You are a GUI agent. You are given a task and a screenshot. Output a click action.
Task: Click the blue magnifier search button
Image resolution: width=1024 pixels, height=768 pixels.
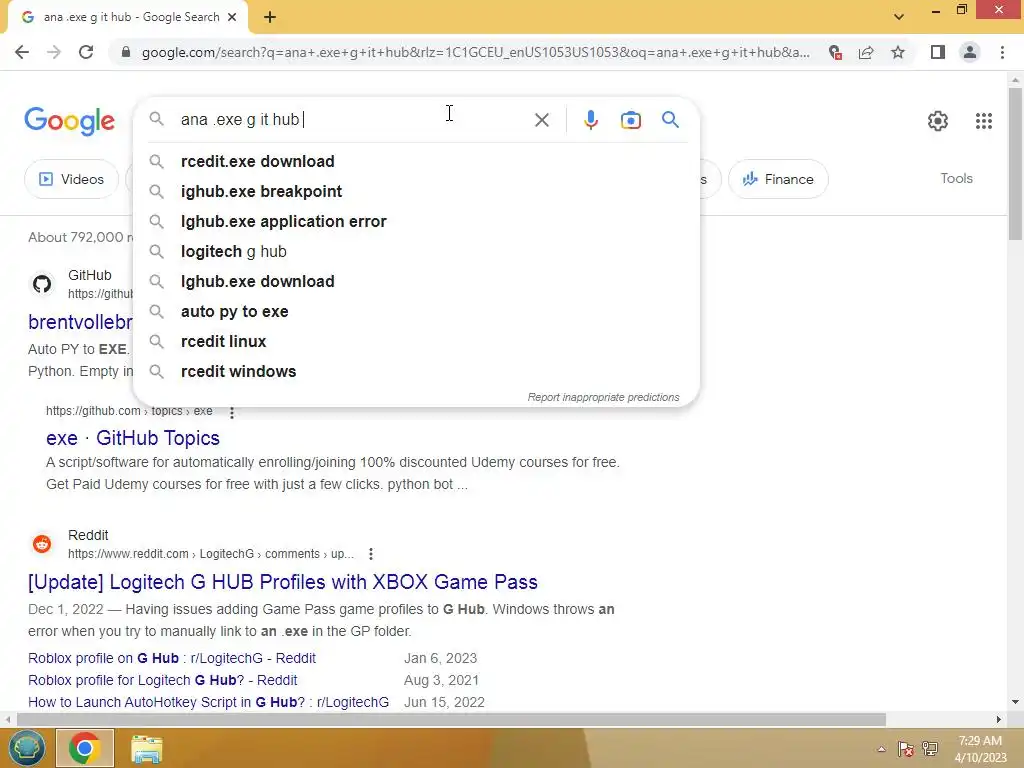[670, 120]
